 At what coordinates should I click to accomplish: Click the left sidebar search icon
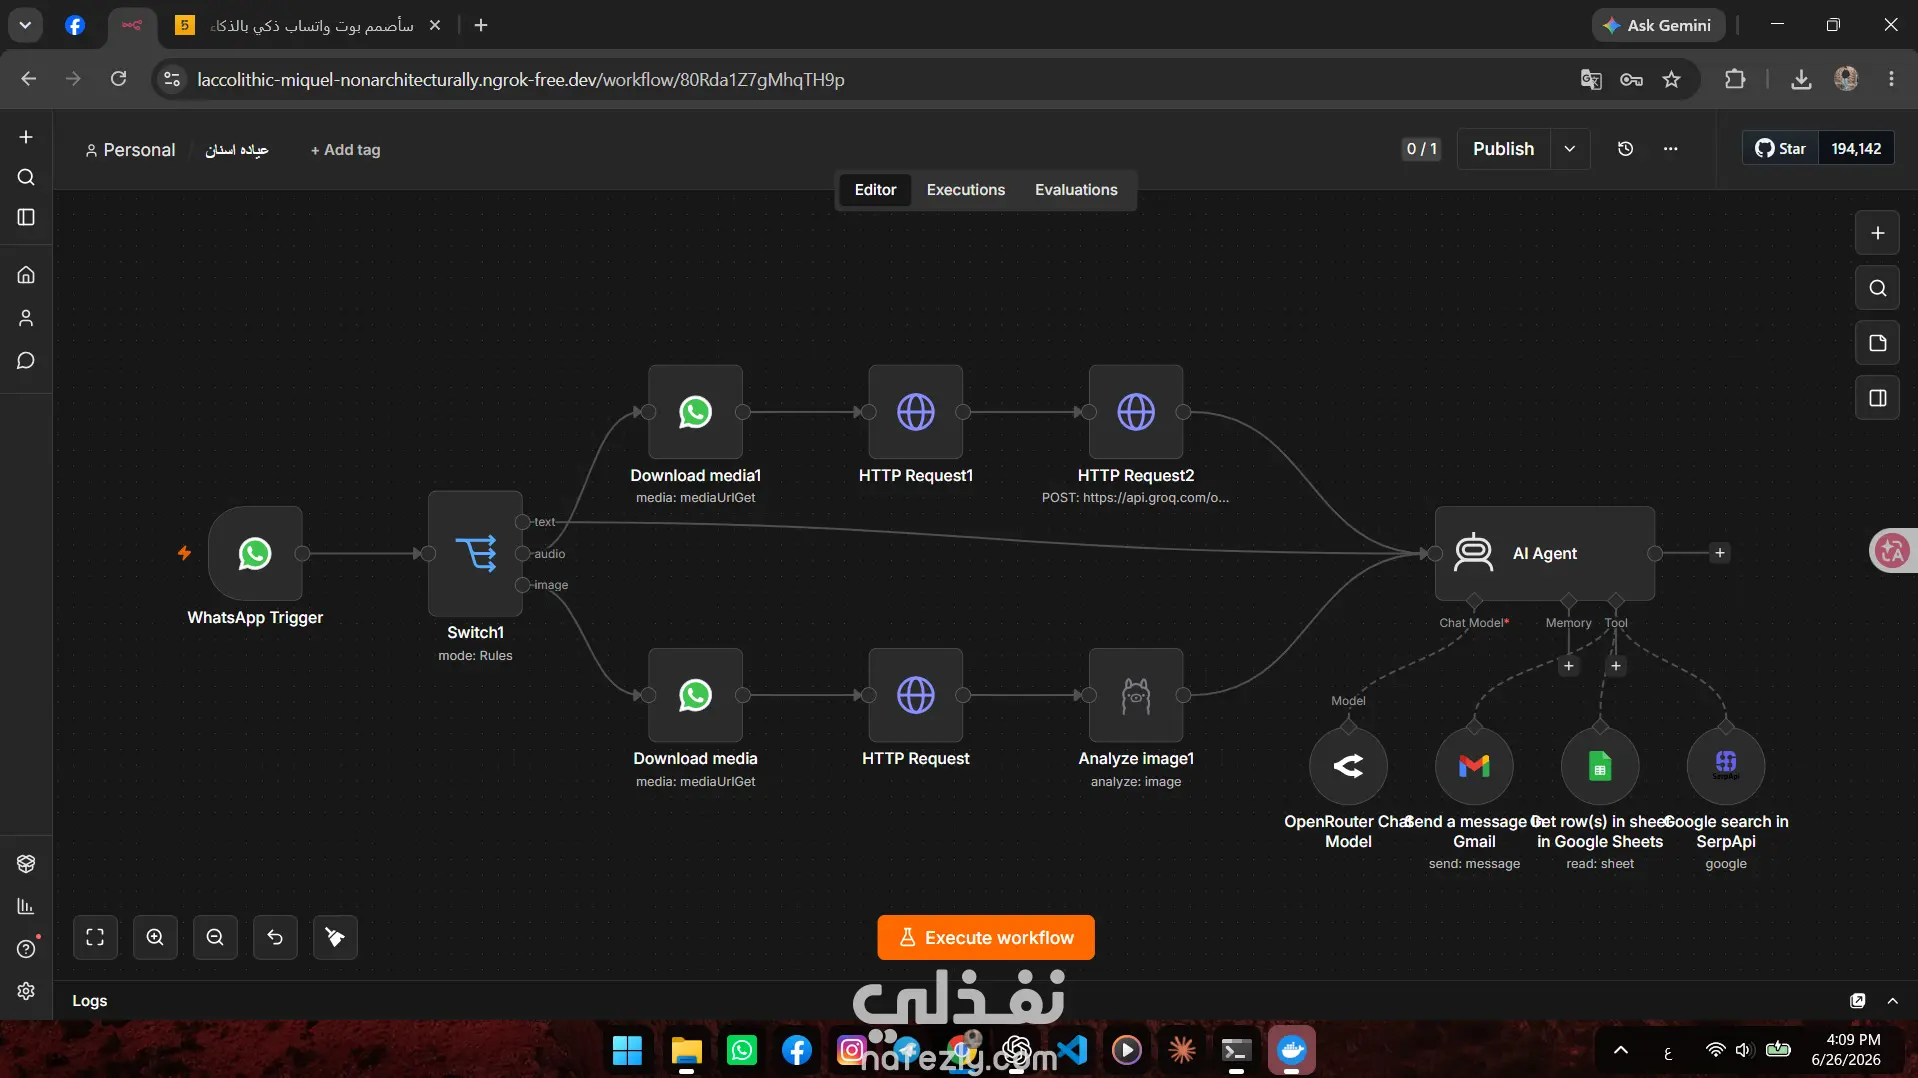tap(26, 177)
